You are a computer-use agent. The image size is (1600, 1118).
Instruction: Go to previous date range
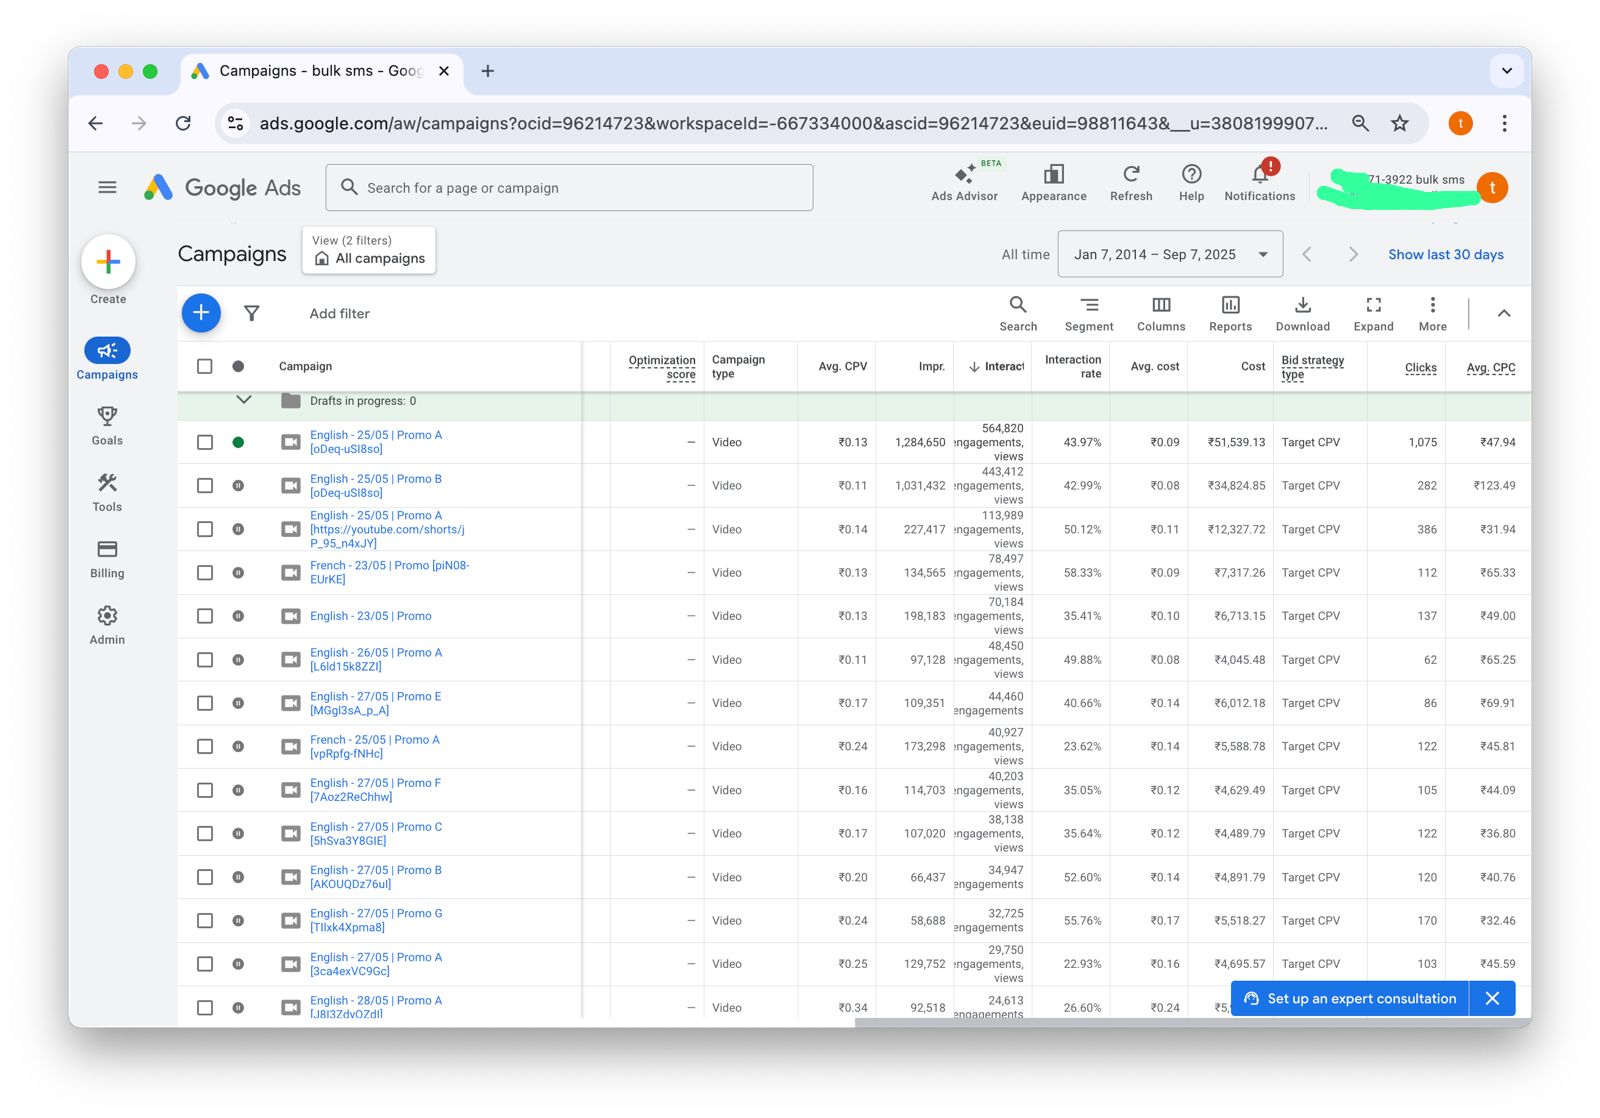[x=1307, y=254]
